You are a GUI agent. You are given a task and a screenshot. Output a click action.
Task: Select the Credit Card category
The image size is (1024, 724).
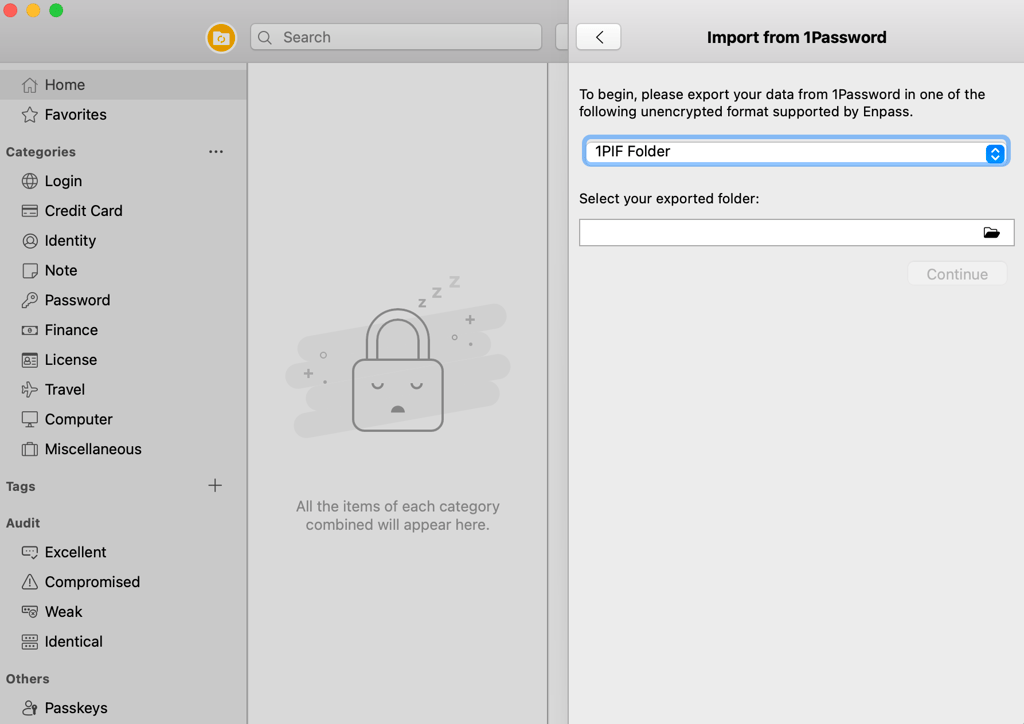click(x=123, y=211)
